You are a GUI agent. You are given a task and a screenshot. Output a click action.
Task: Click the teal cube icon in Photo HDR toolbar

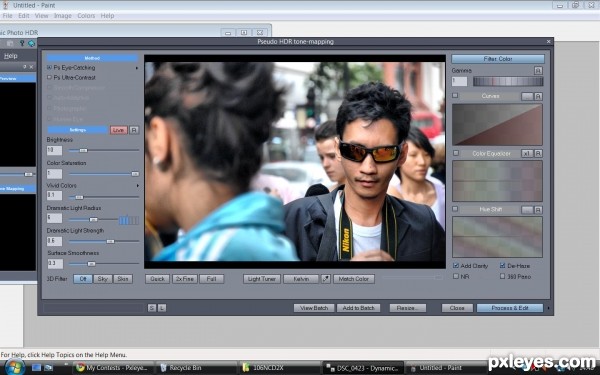[x=31, y=43]
